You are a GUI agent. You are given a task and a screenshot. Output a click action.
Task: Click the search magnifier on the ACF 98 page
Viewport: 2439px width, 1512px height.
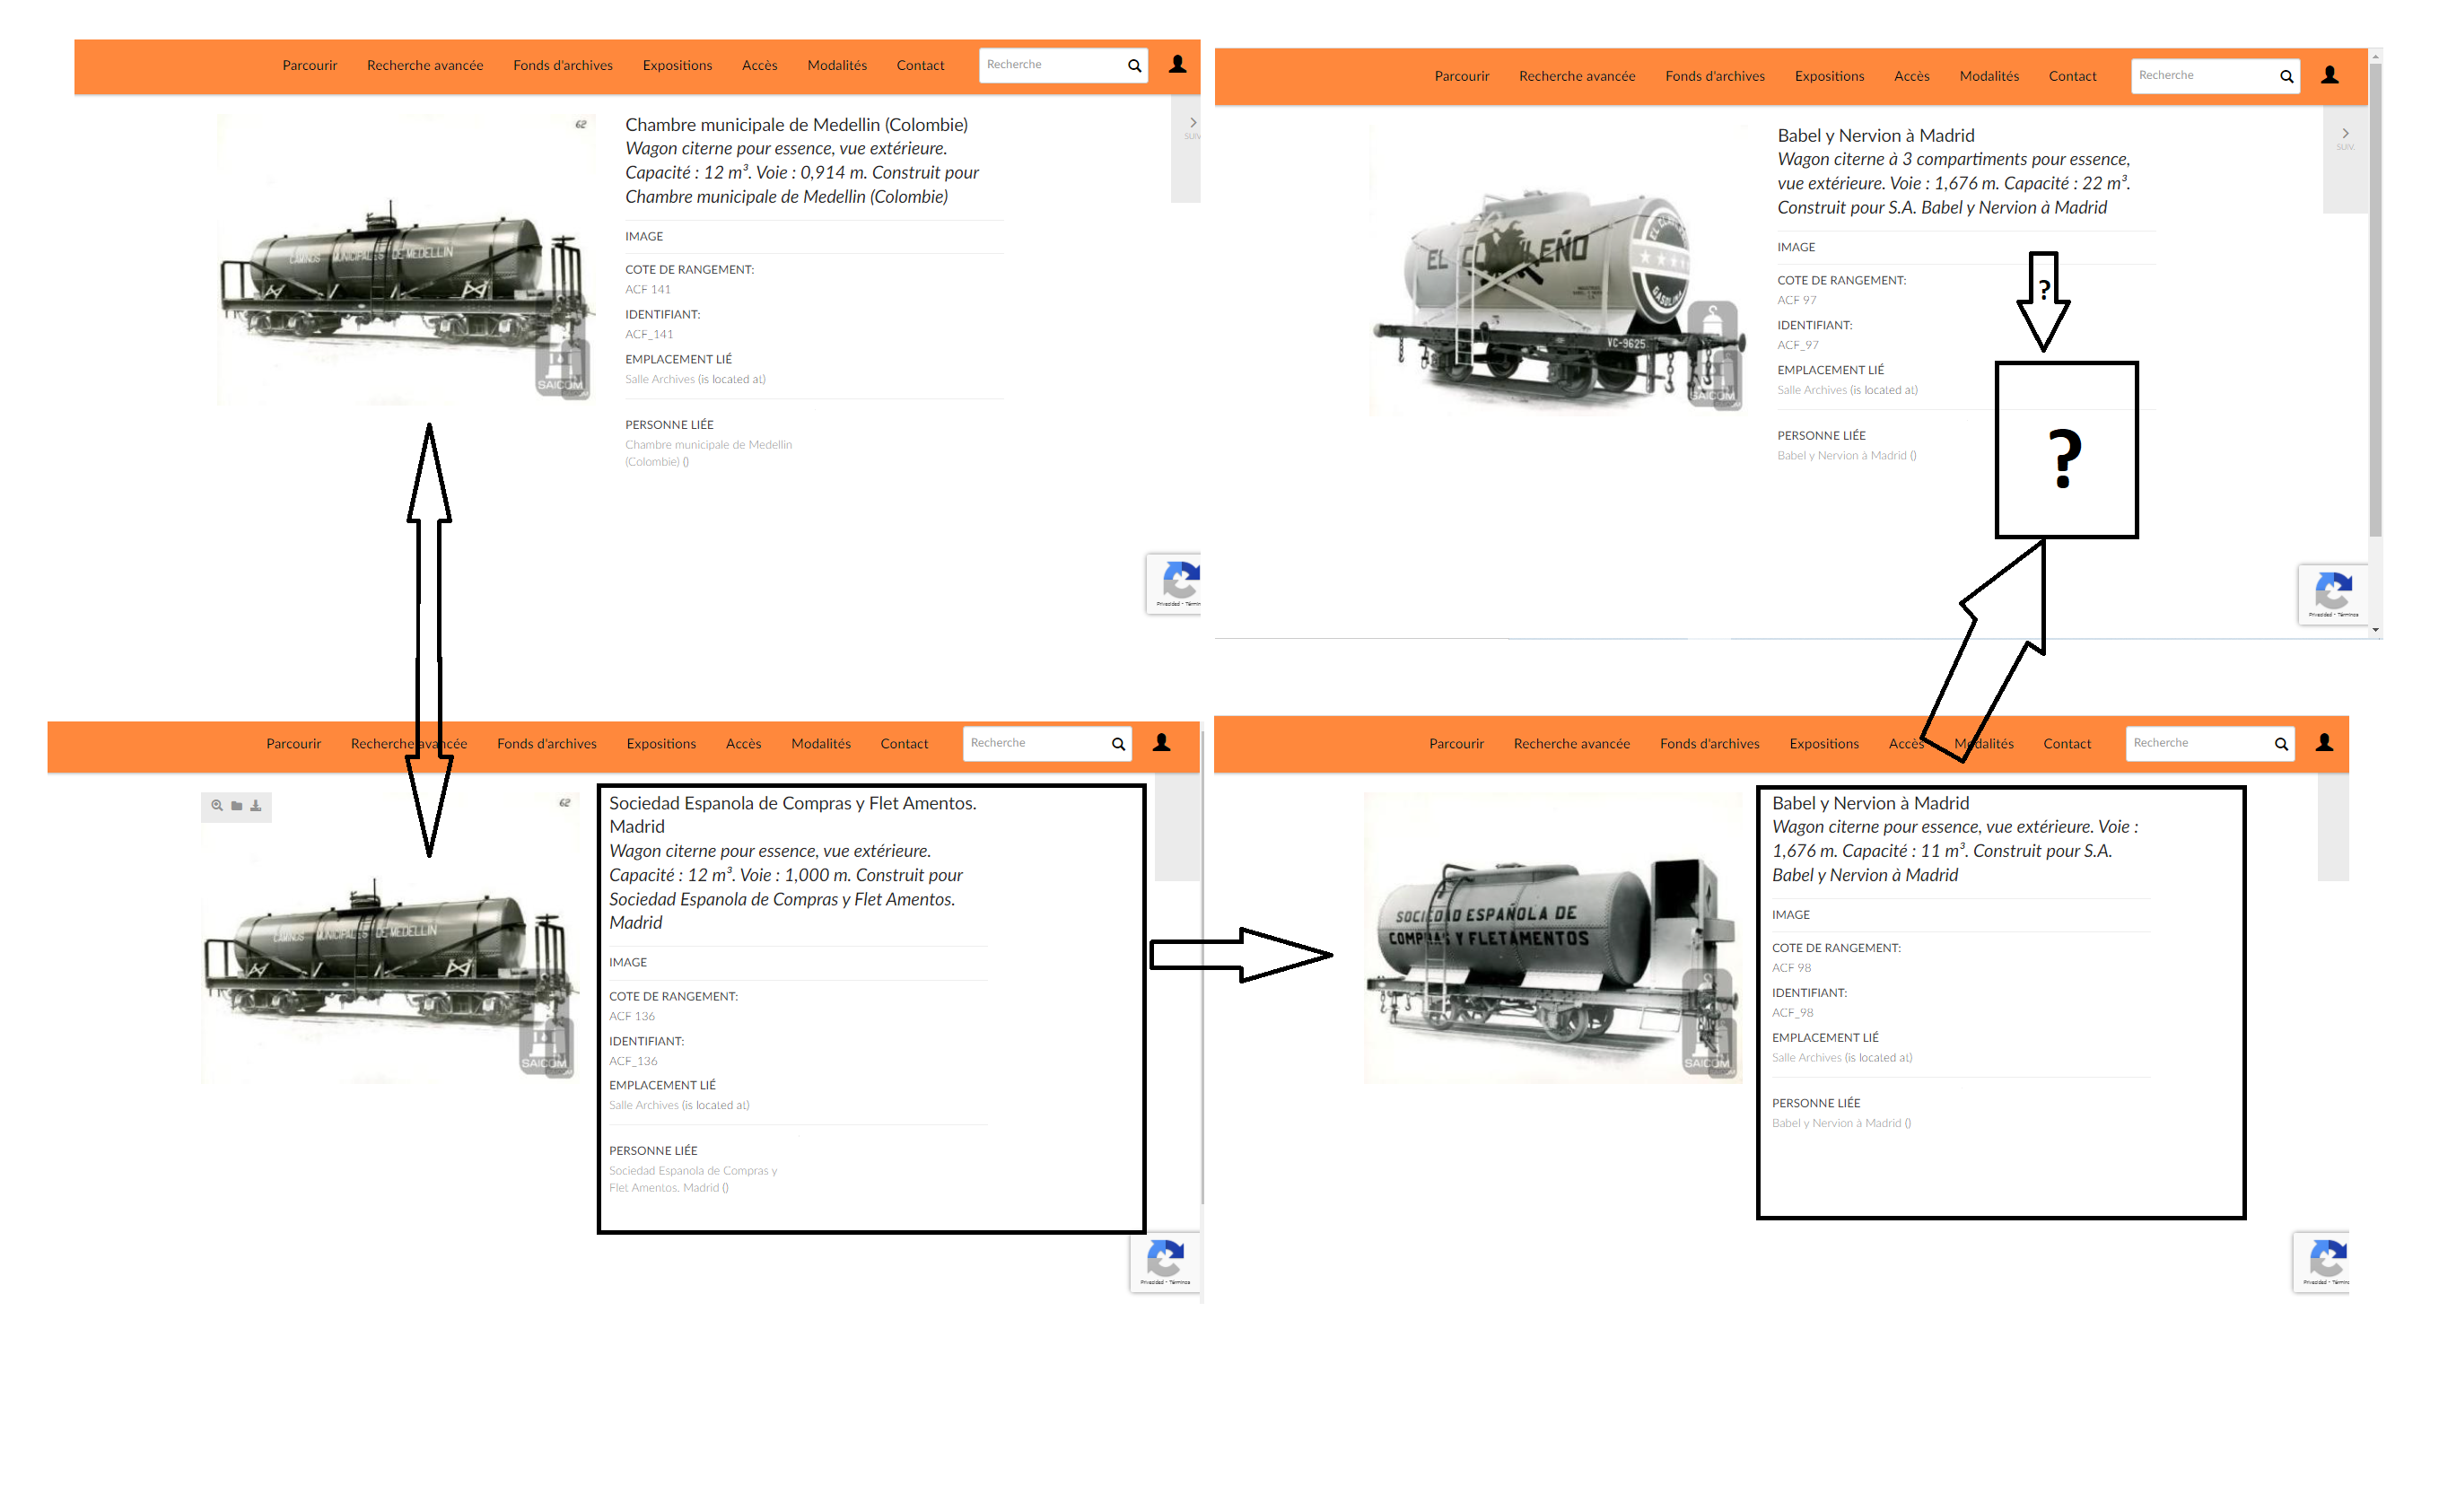2281,744
